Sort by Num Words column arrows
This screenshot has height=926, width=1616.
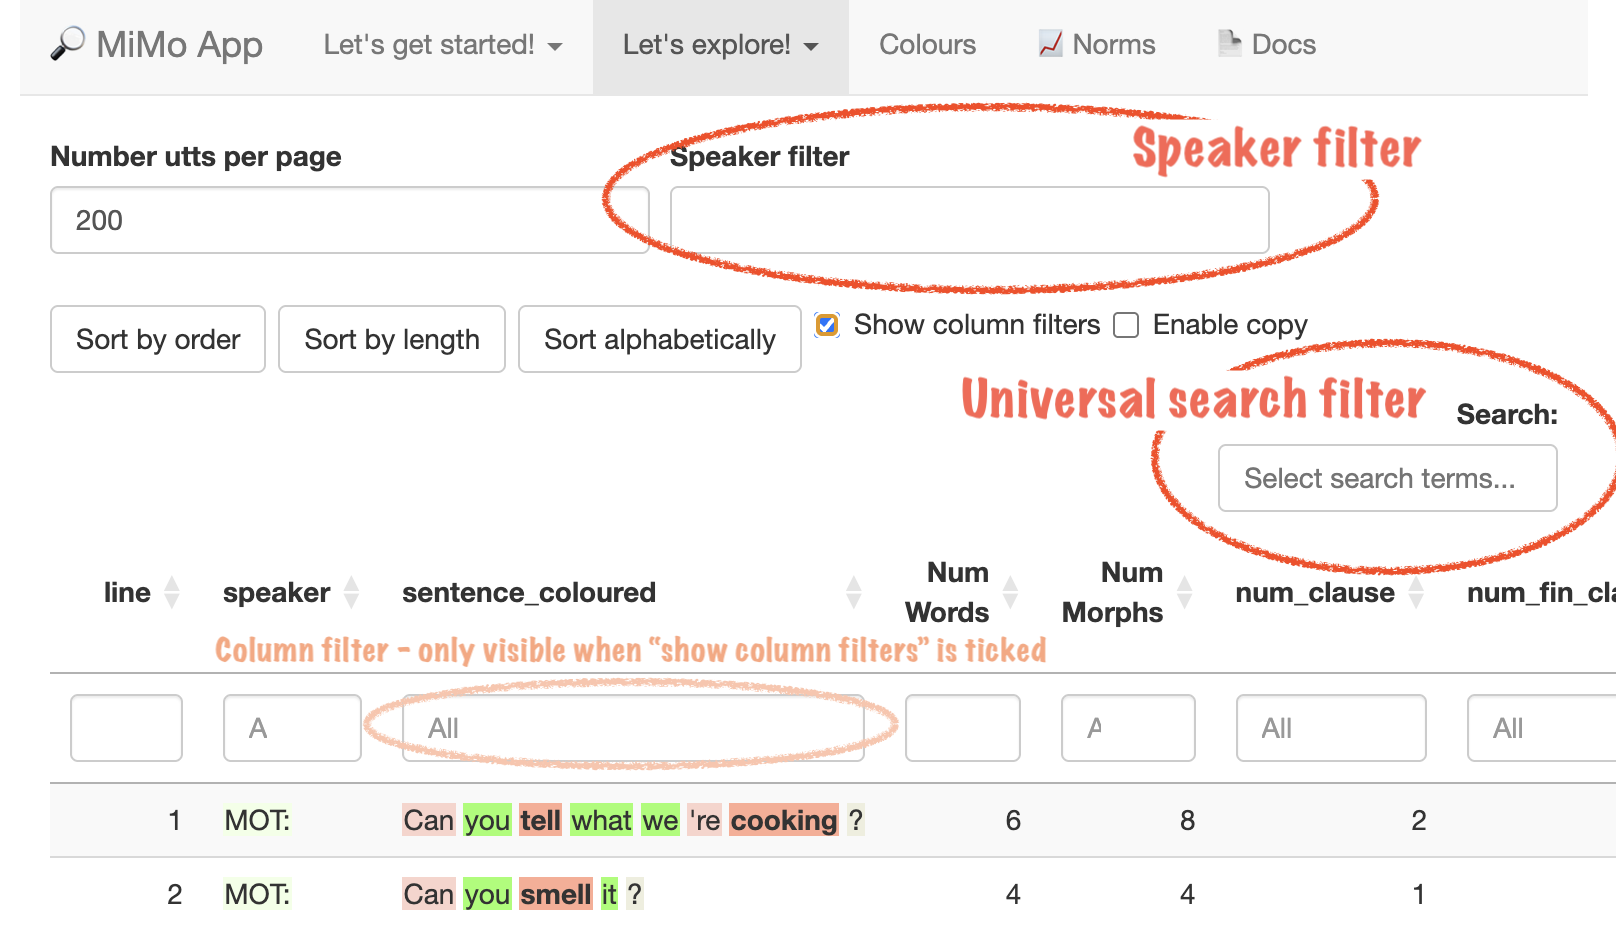coord(1010,592)
